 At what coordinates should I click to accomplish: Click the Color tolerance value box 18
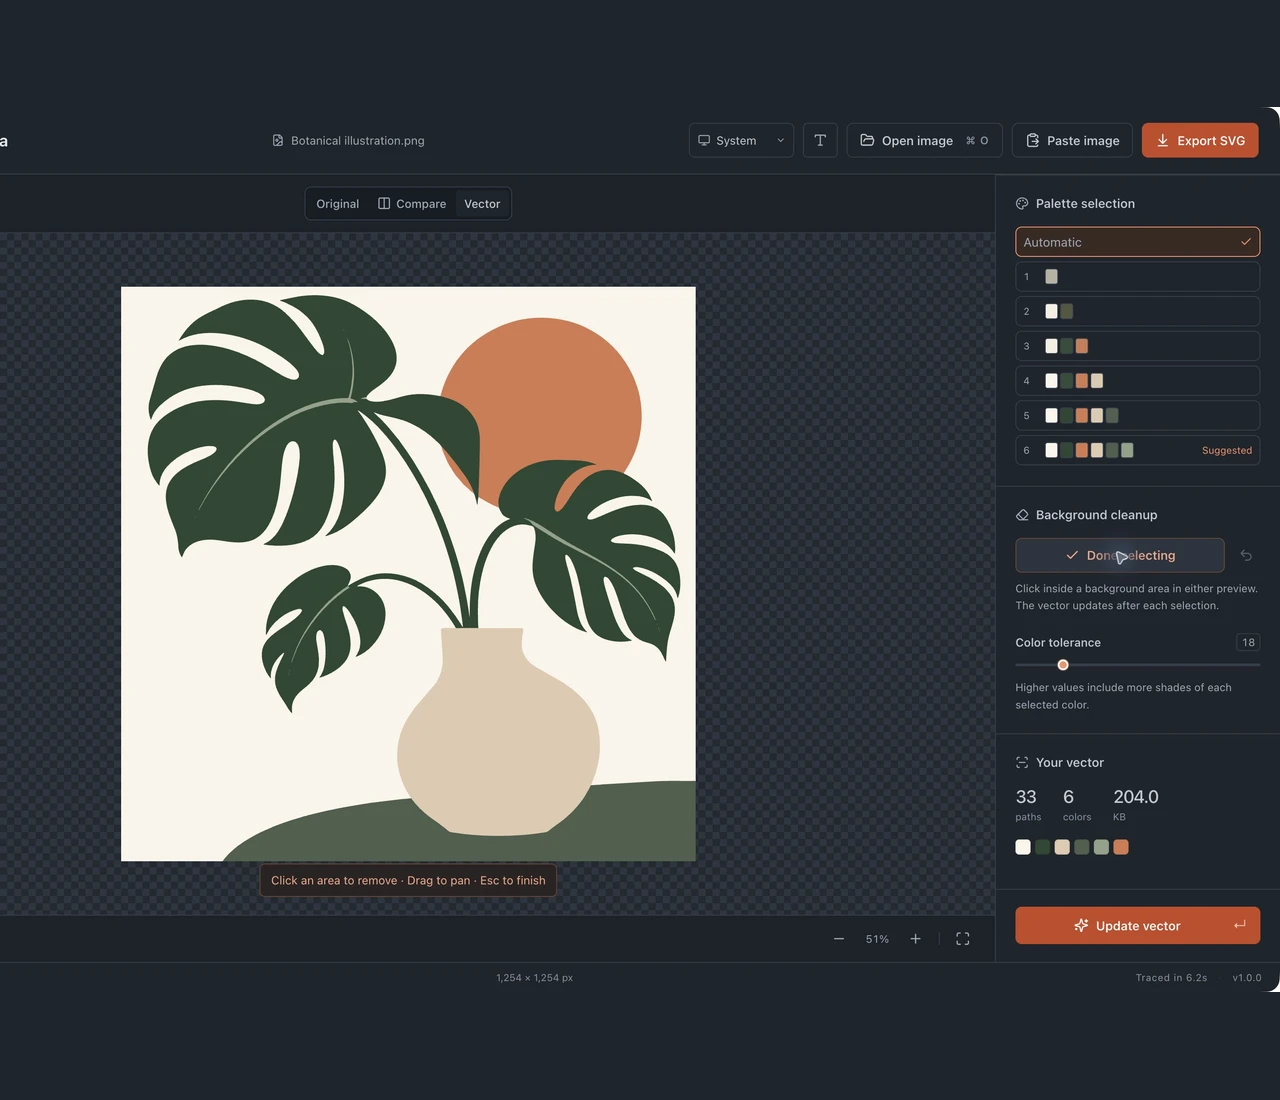tap(1248, 642)
